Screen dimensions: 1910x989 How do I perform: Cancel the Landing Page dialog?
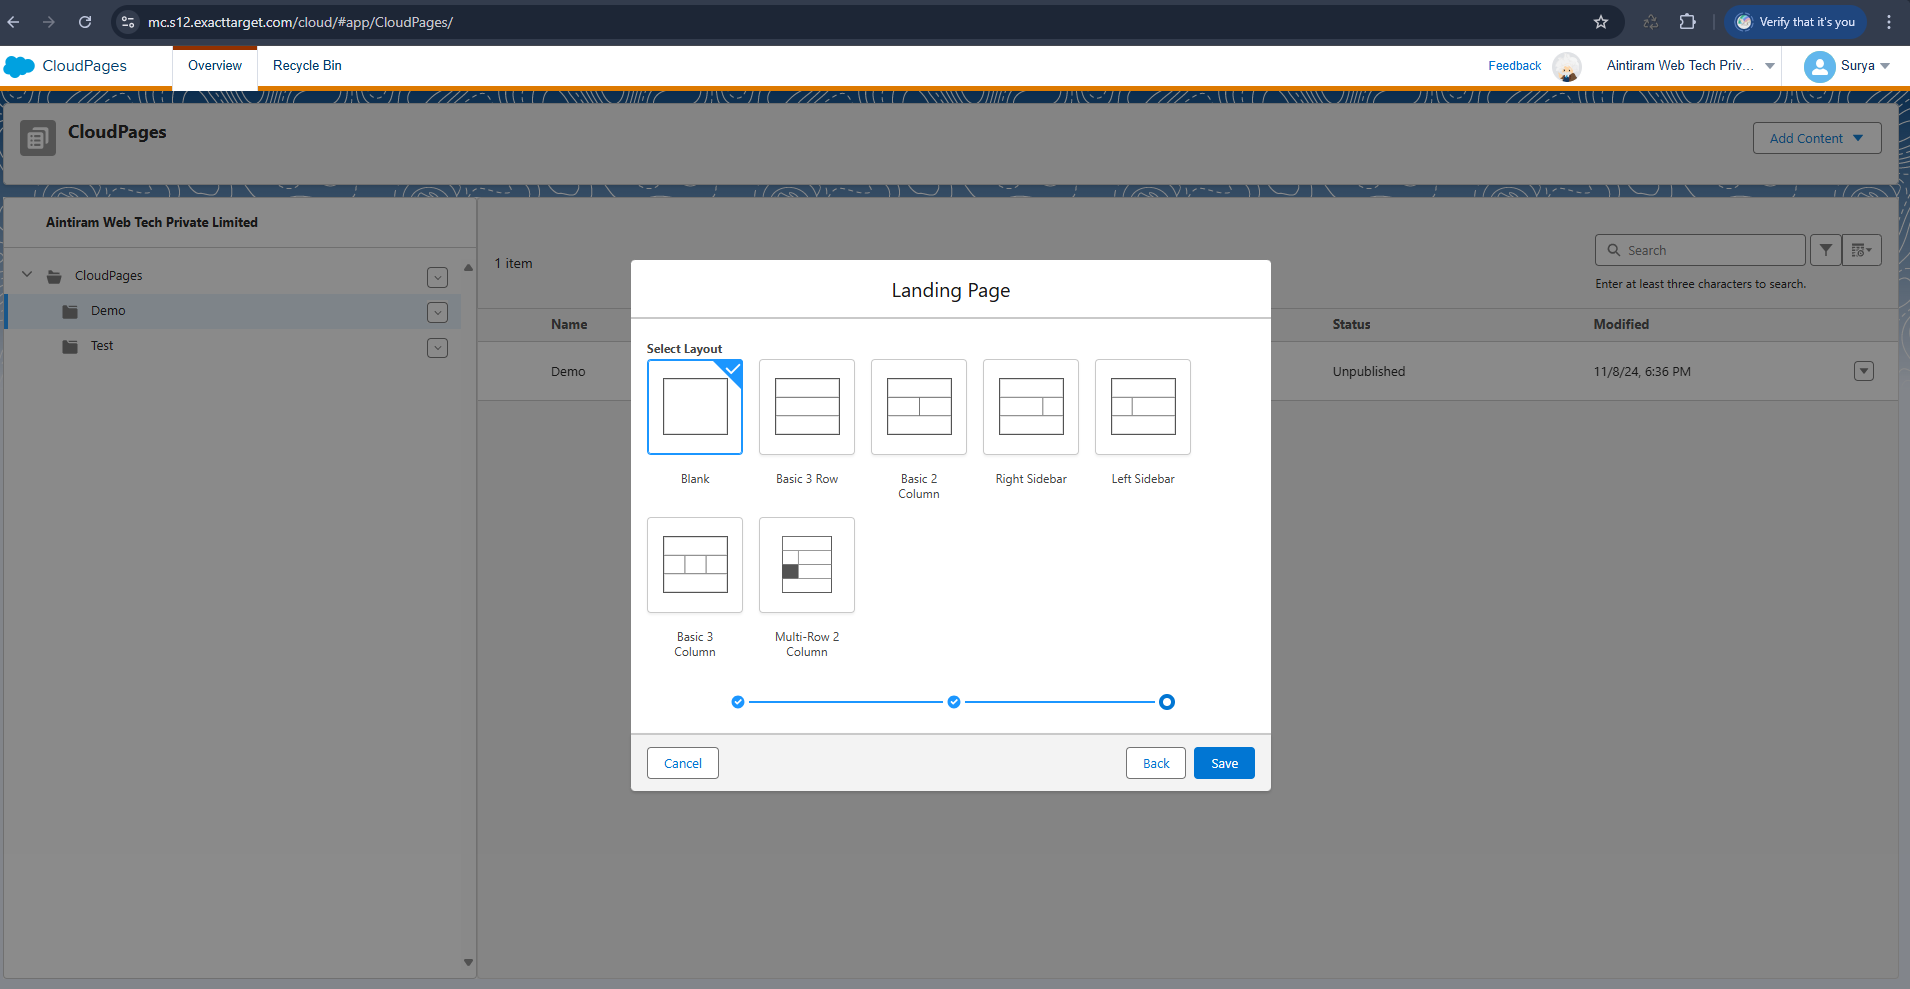point(682,763)
